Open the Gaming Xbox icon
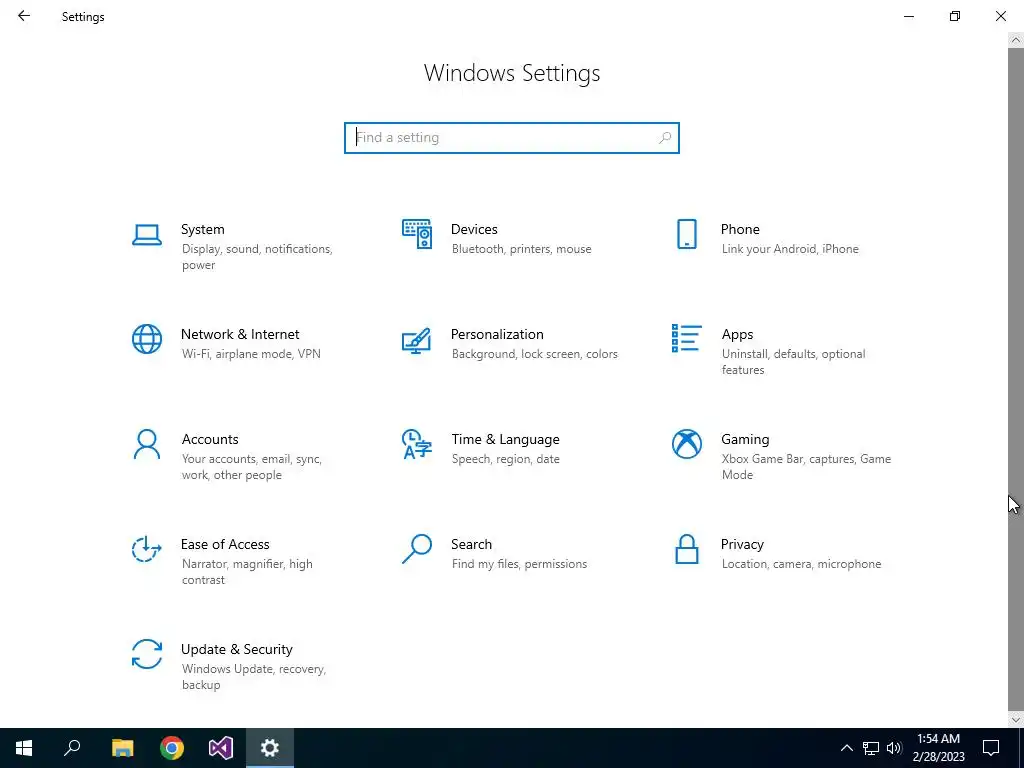 [686, 444]
